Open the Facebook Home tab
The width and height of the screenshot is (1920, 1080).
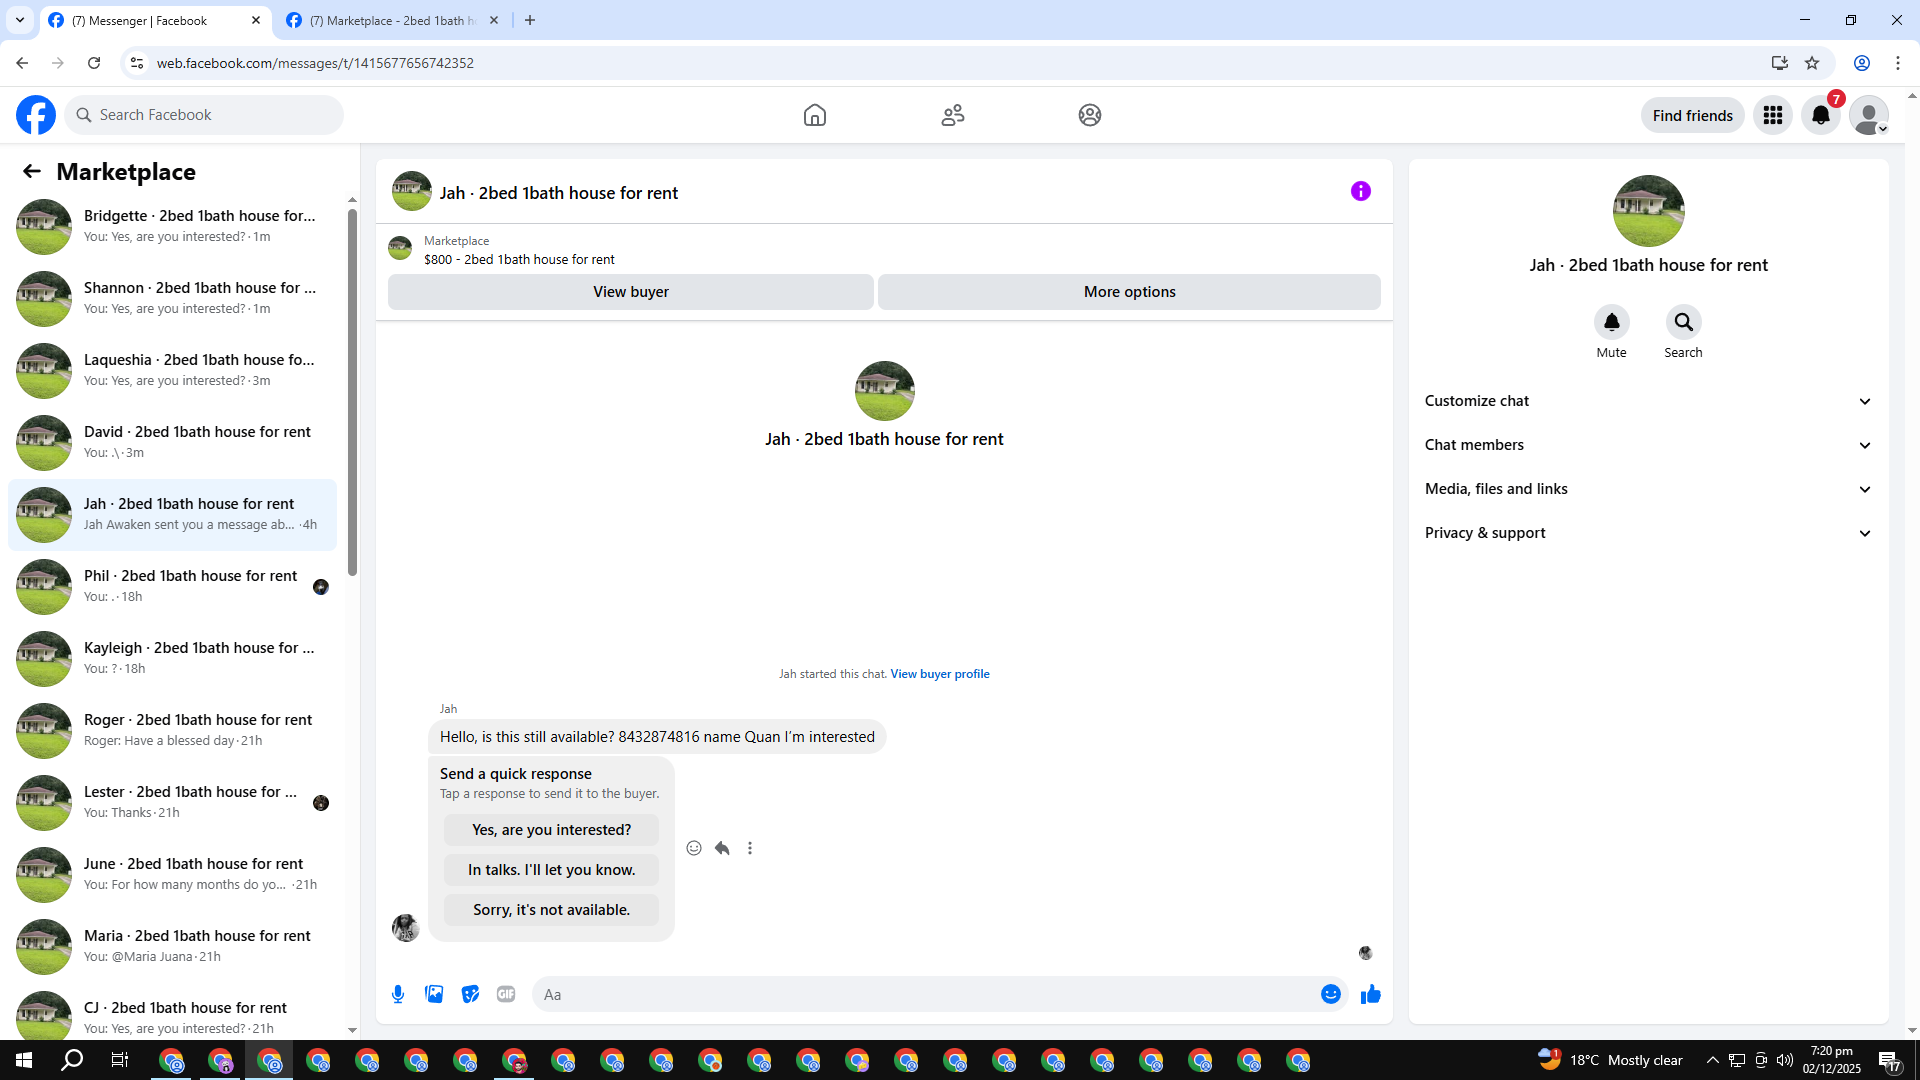814,115
